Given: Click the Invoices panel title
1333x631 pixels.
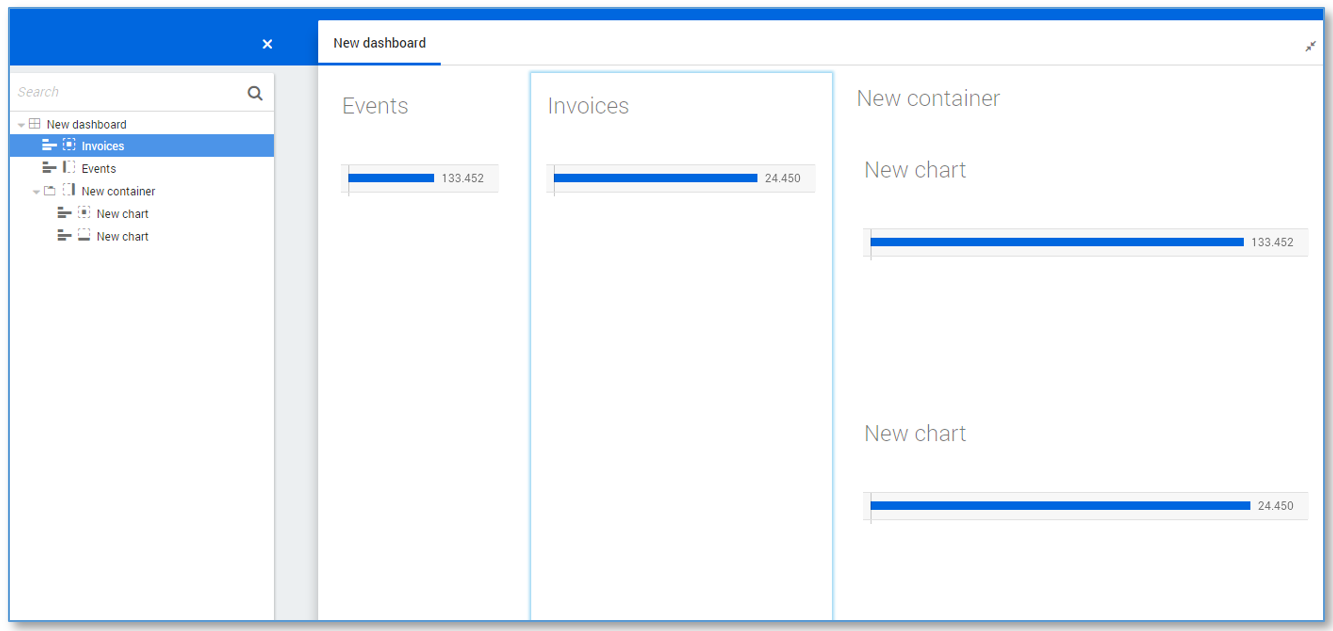Looking at the screenshot, I should click(588, 106).
